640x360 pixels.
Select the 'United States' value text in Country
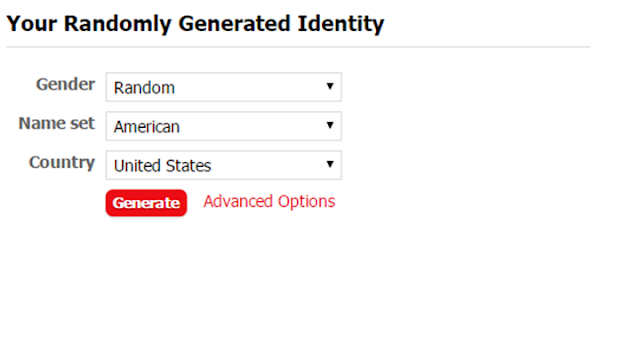tap(162, 166)
